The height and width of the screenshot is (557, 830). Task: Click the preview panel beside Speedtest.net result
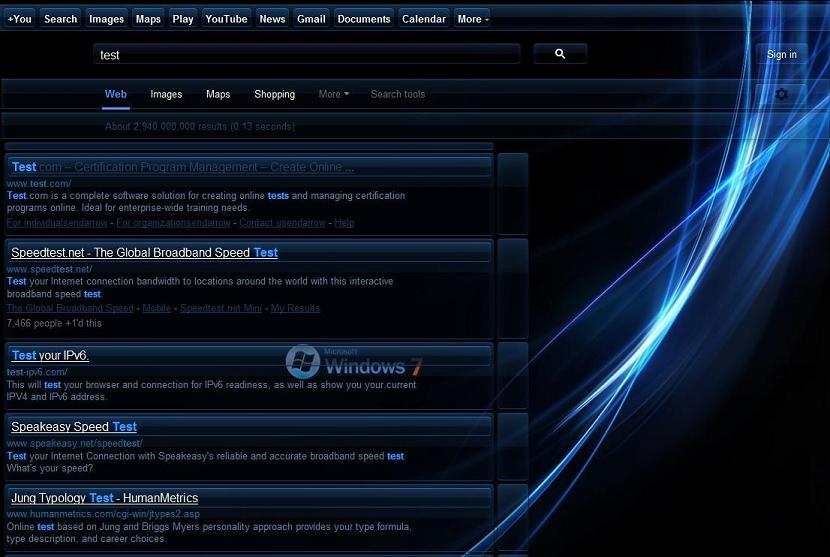tap(512, 289)
